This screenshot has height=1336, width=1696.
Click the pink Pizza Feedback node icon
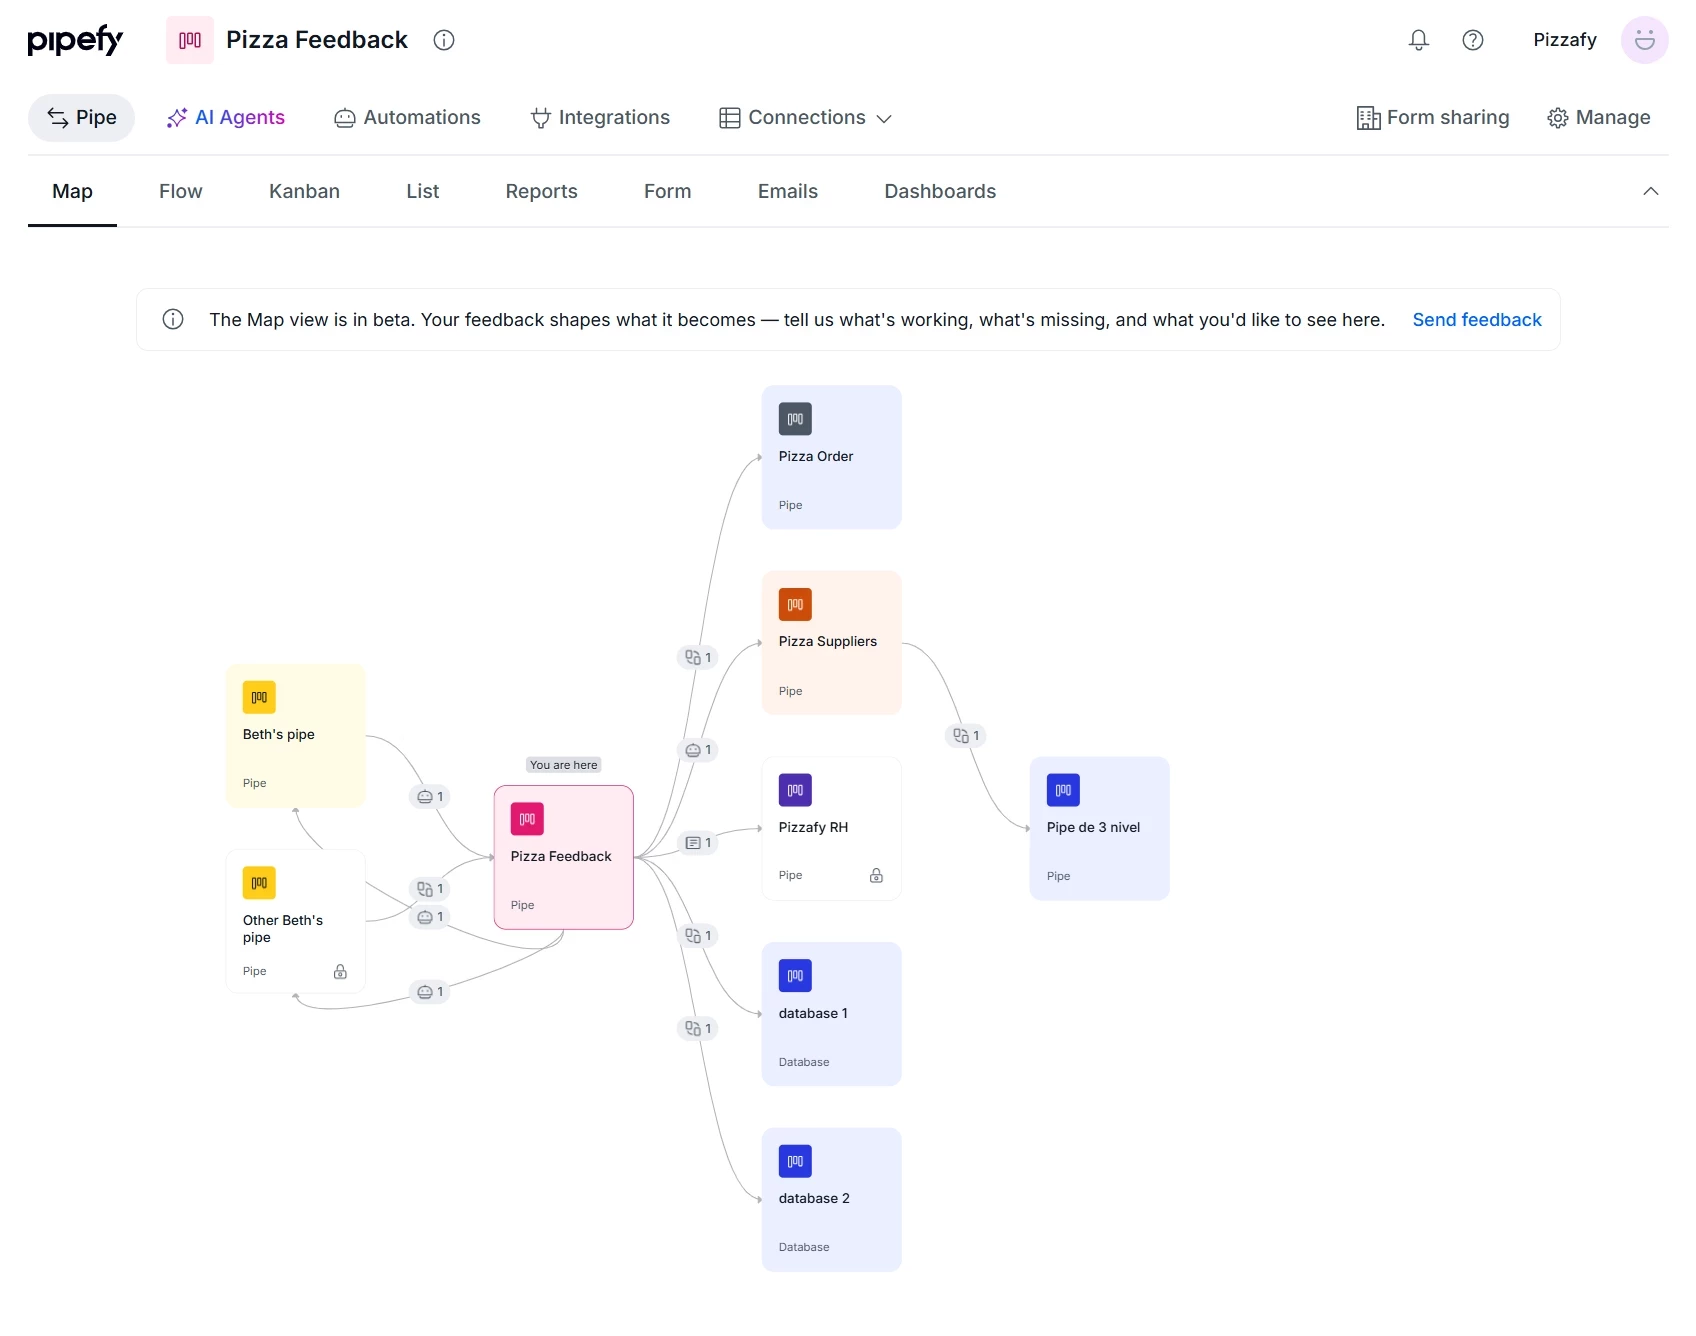527,819
